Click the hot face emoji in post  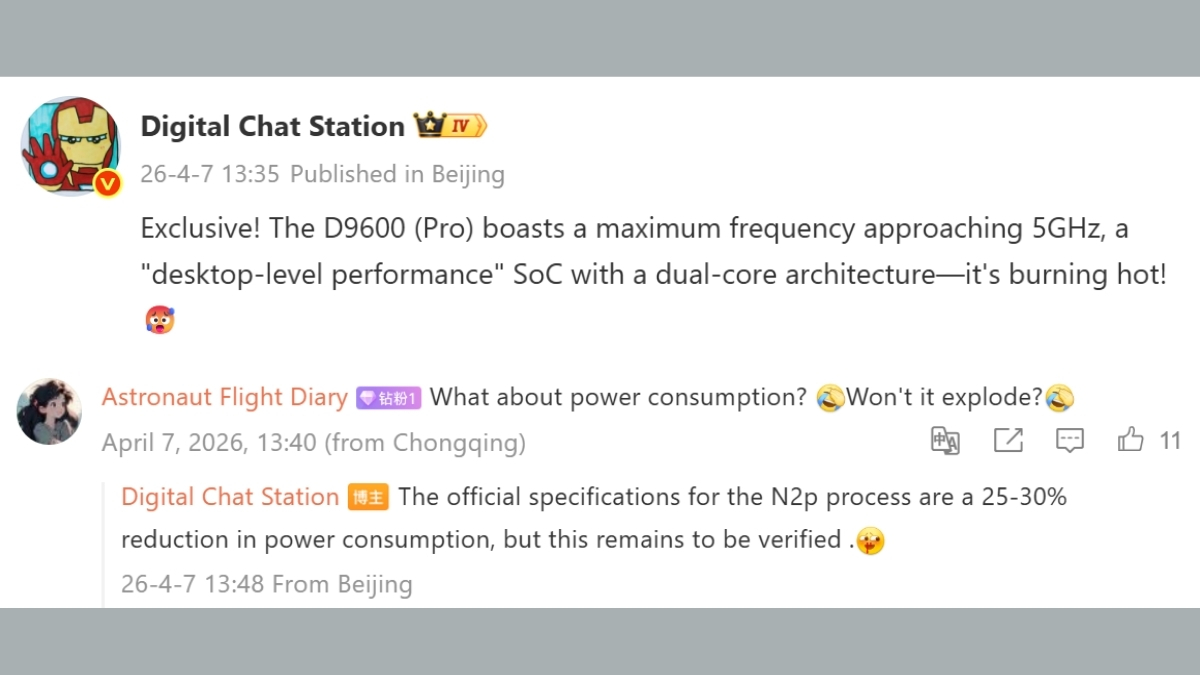tap(159, 320)
